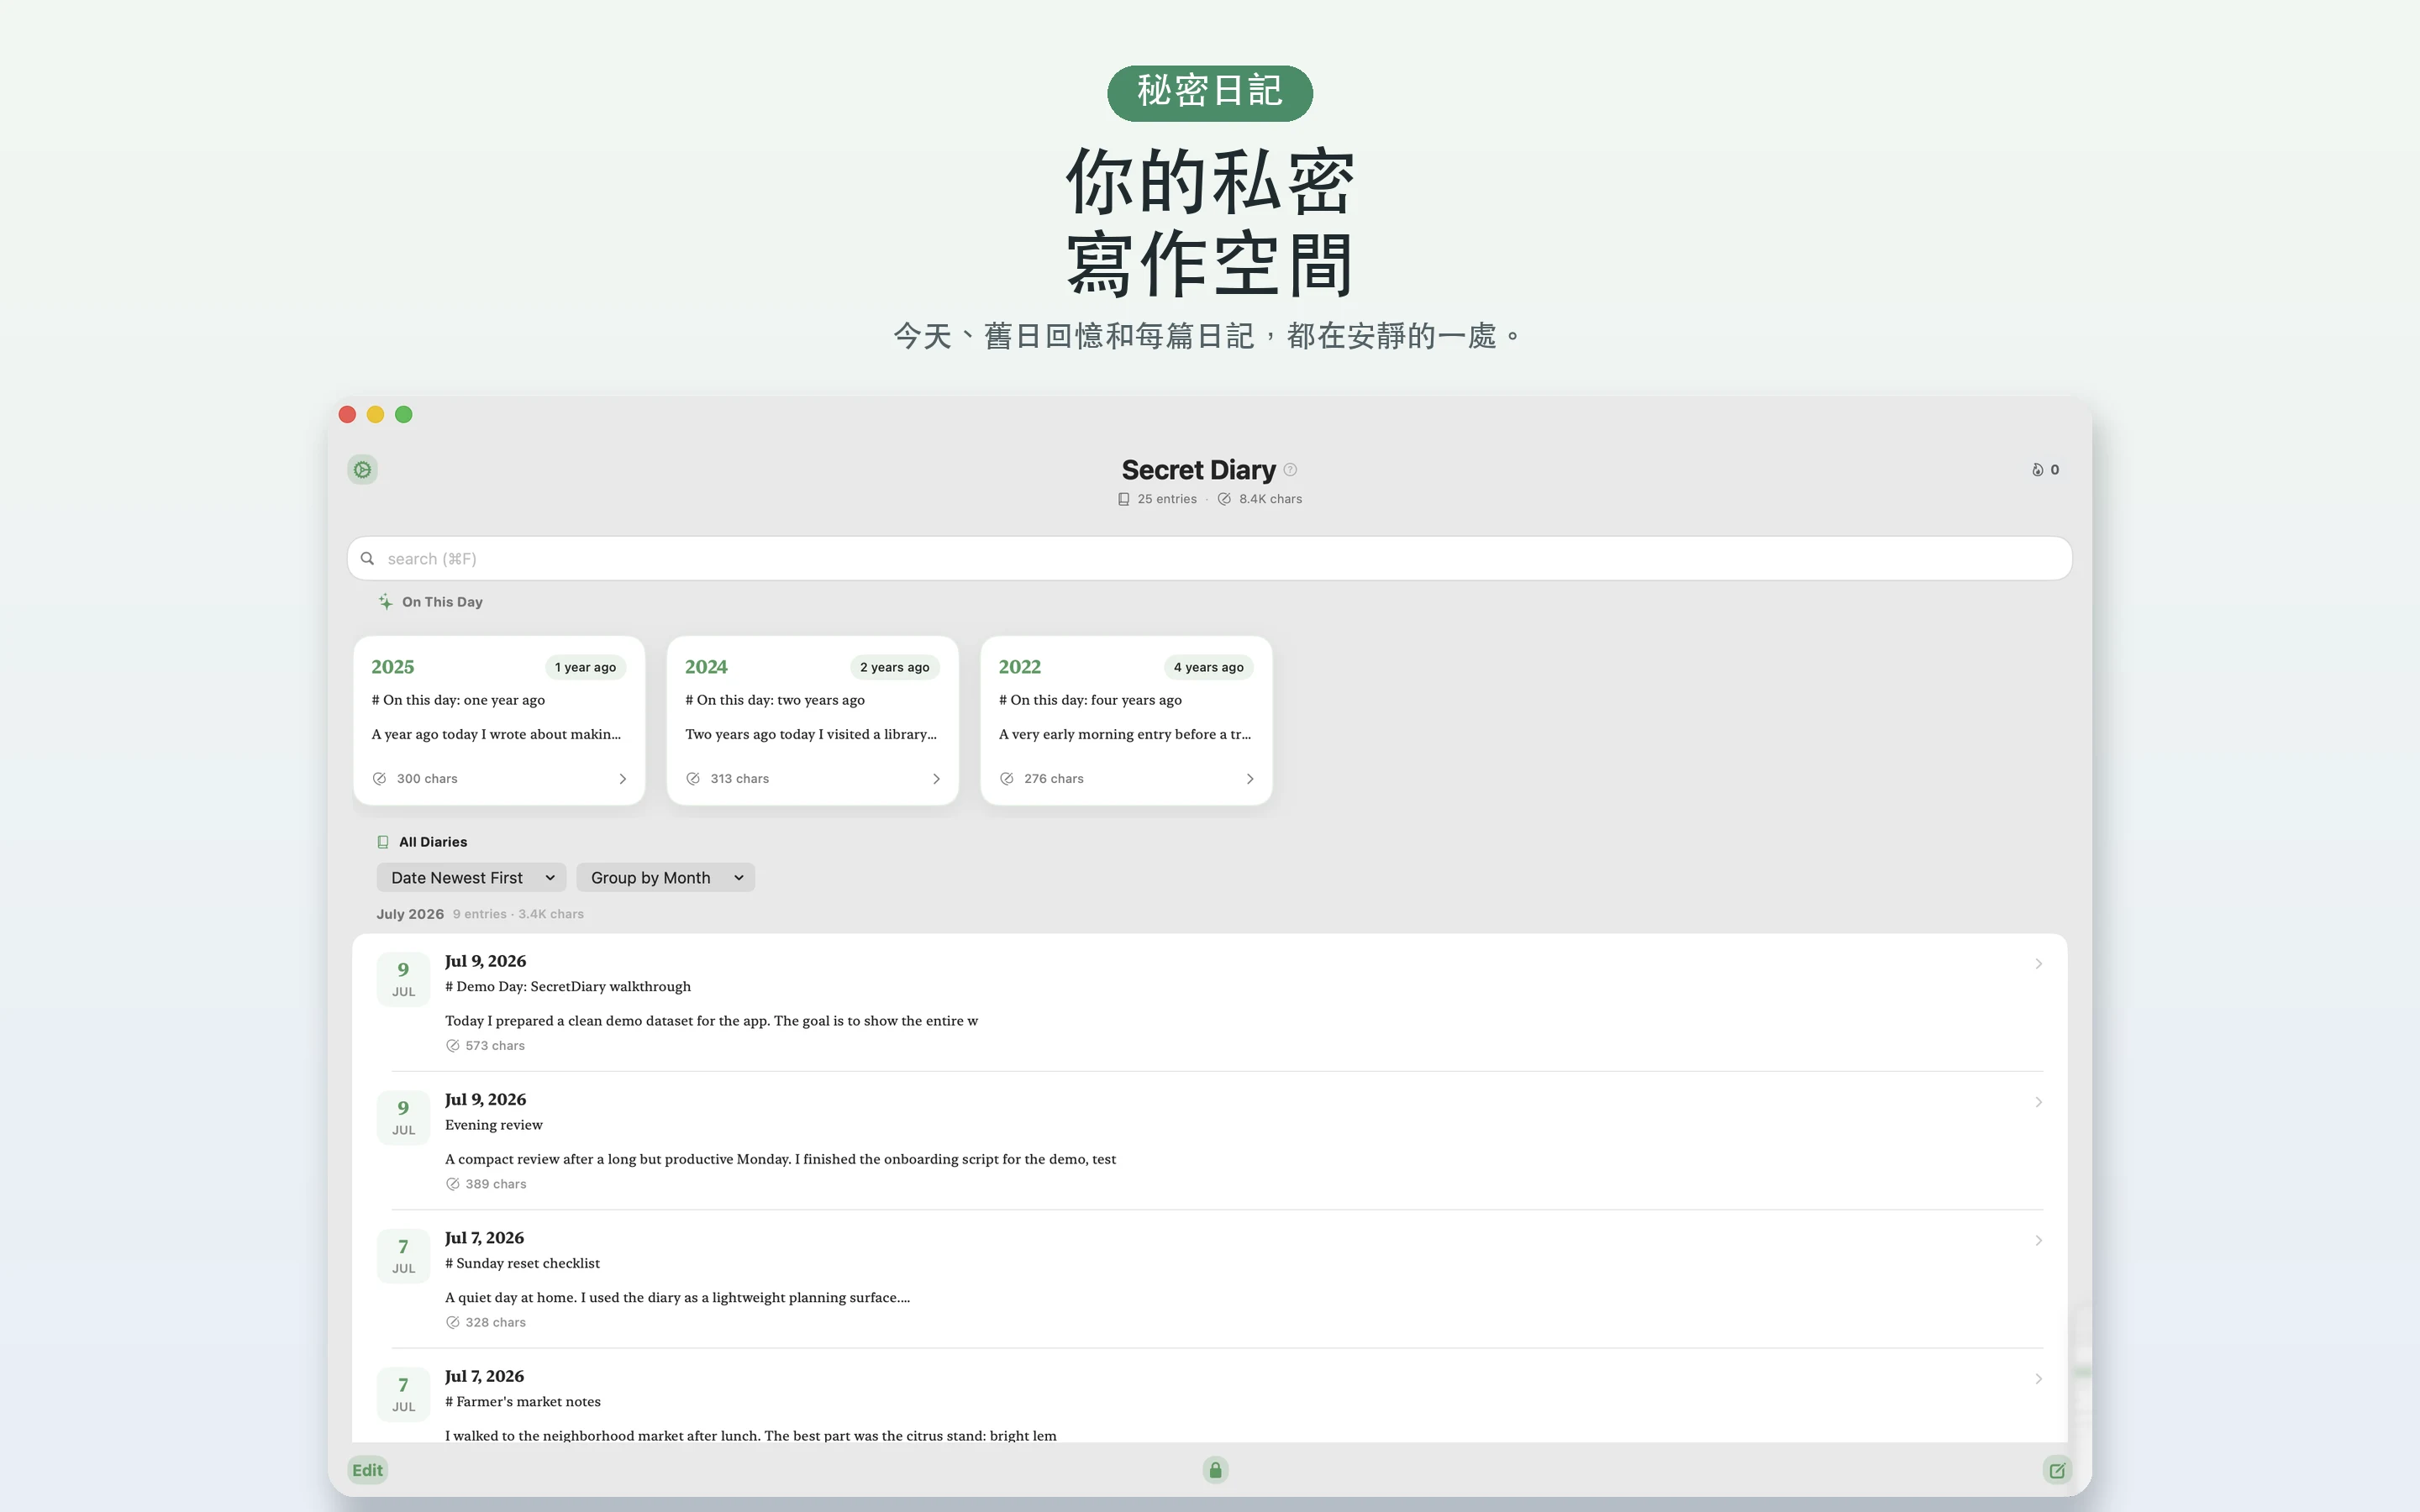2420x1512 pixels.
Task: Open the Date Newest First sort dropdown
Action: pos(471,877)
